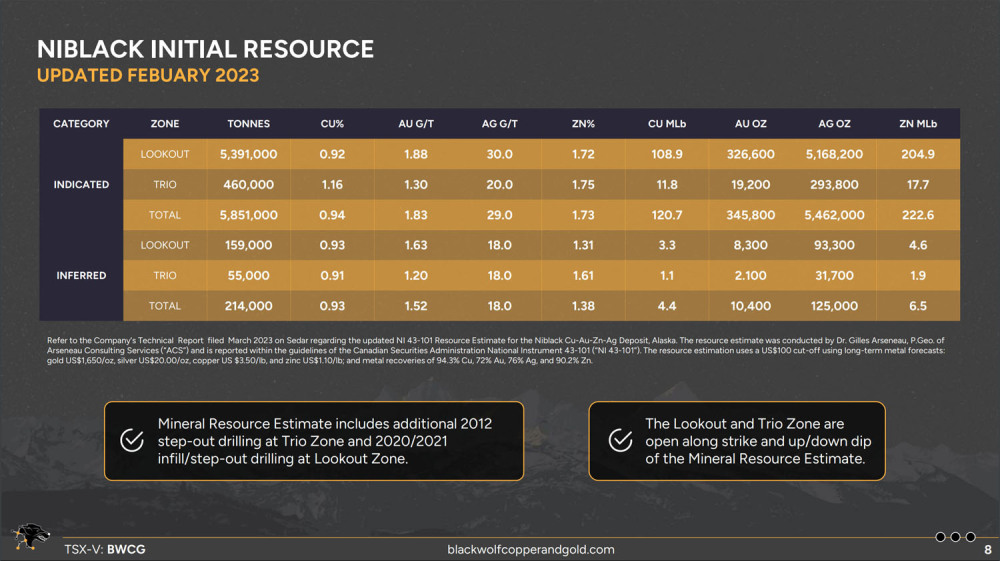
Task: Click ZN MLb value 204.9
Action: tap(918, 154)
